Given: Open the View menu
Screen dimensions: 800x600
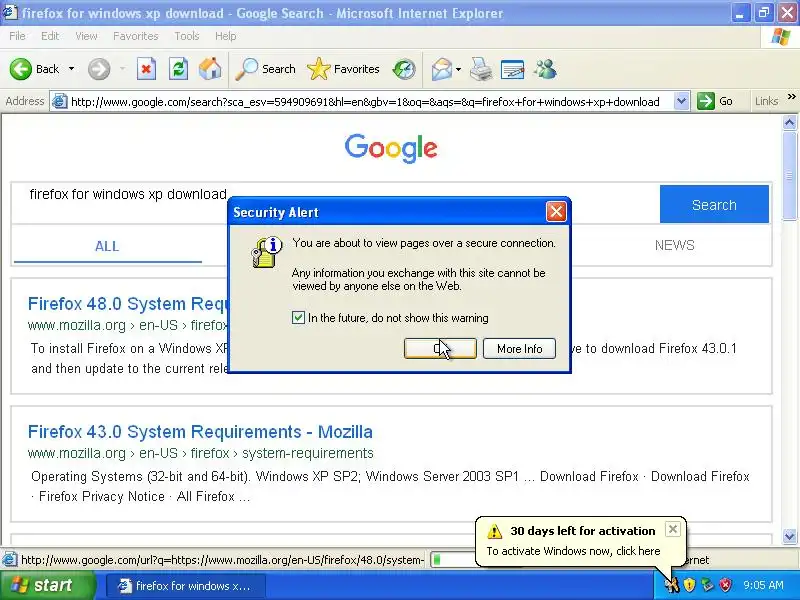Looking at the screenshot, I should coord(86,36).
